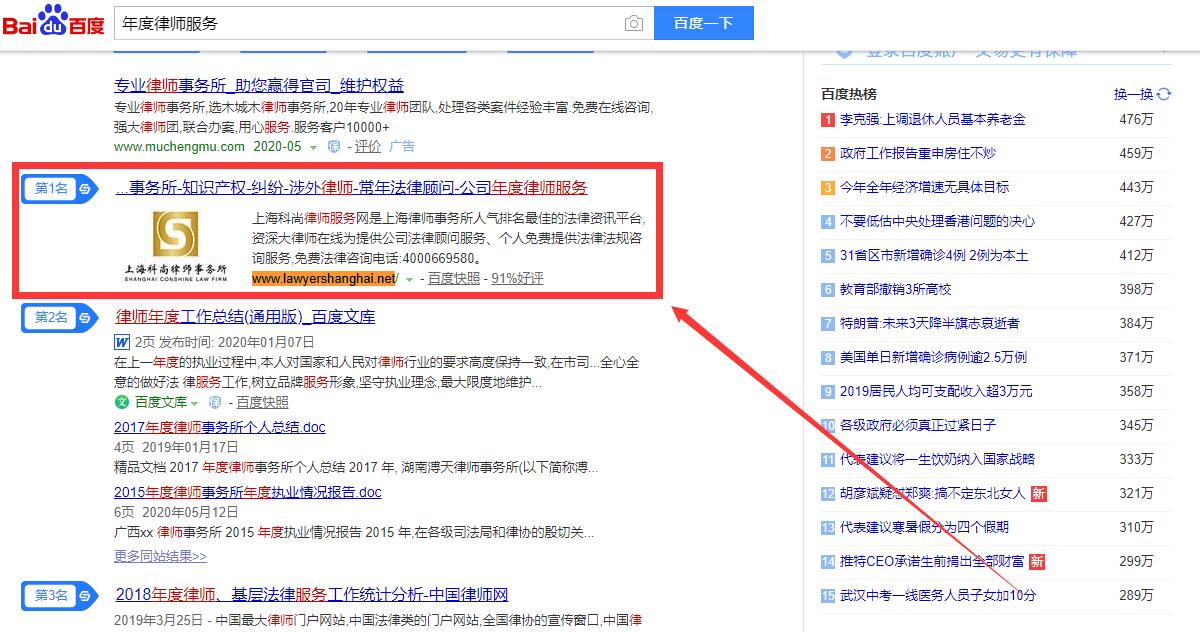Click the Word document icon beside 2页
Image resolution: width=1200 pixels, height=632 pixels.
pos(122,341)
